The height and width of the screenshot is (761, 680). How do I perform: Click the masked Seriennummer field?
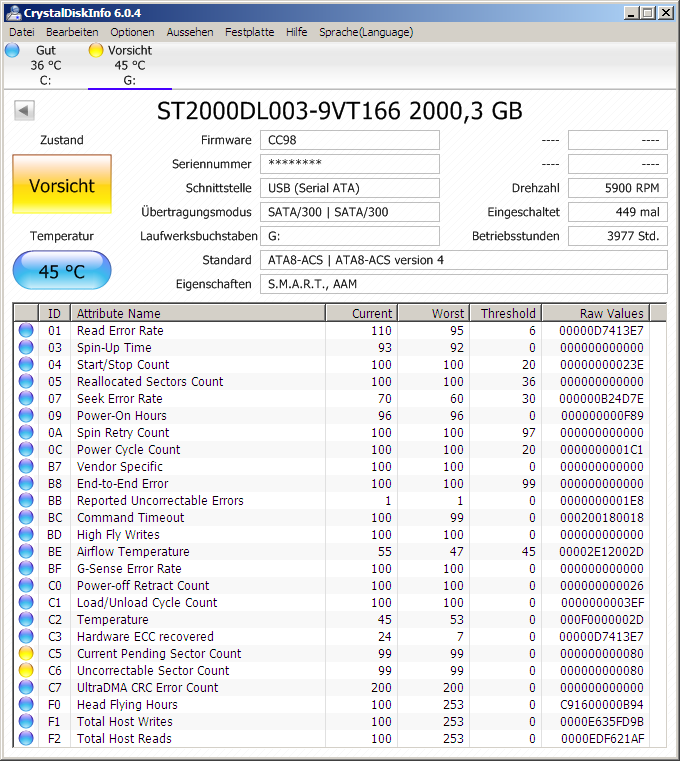point(350,164)
